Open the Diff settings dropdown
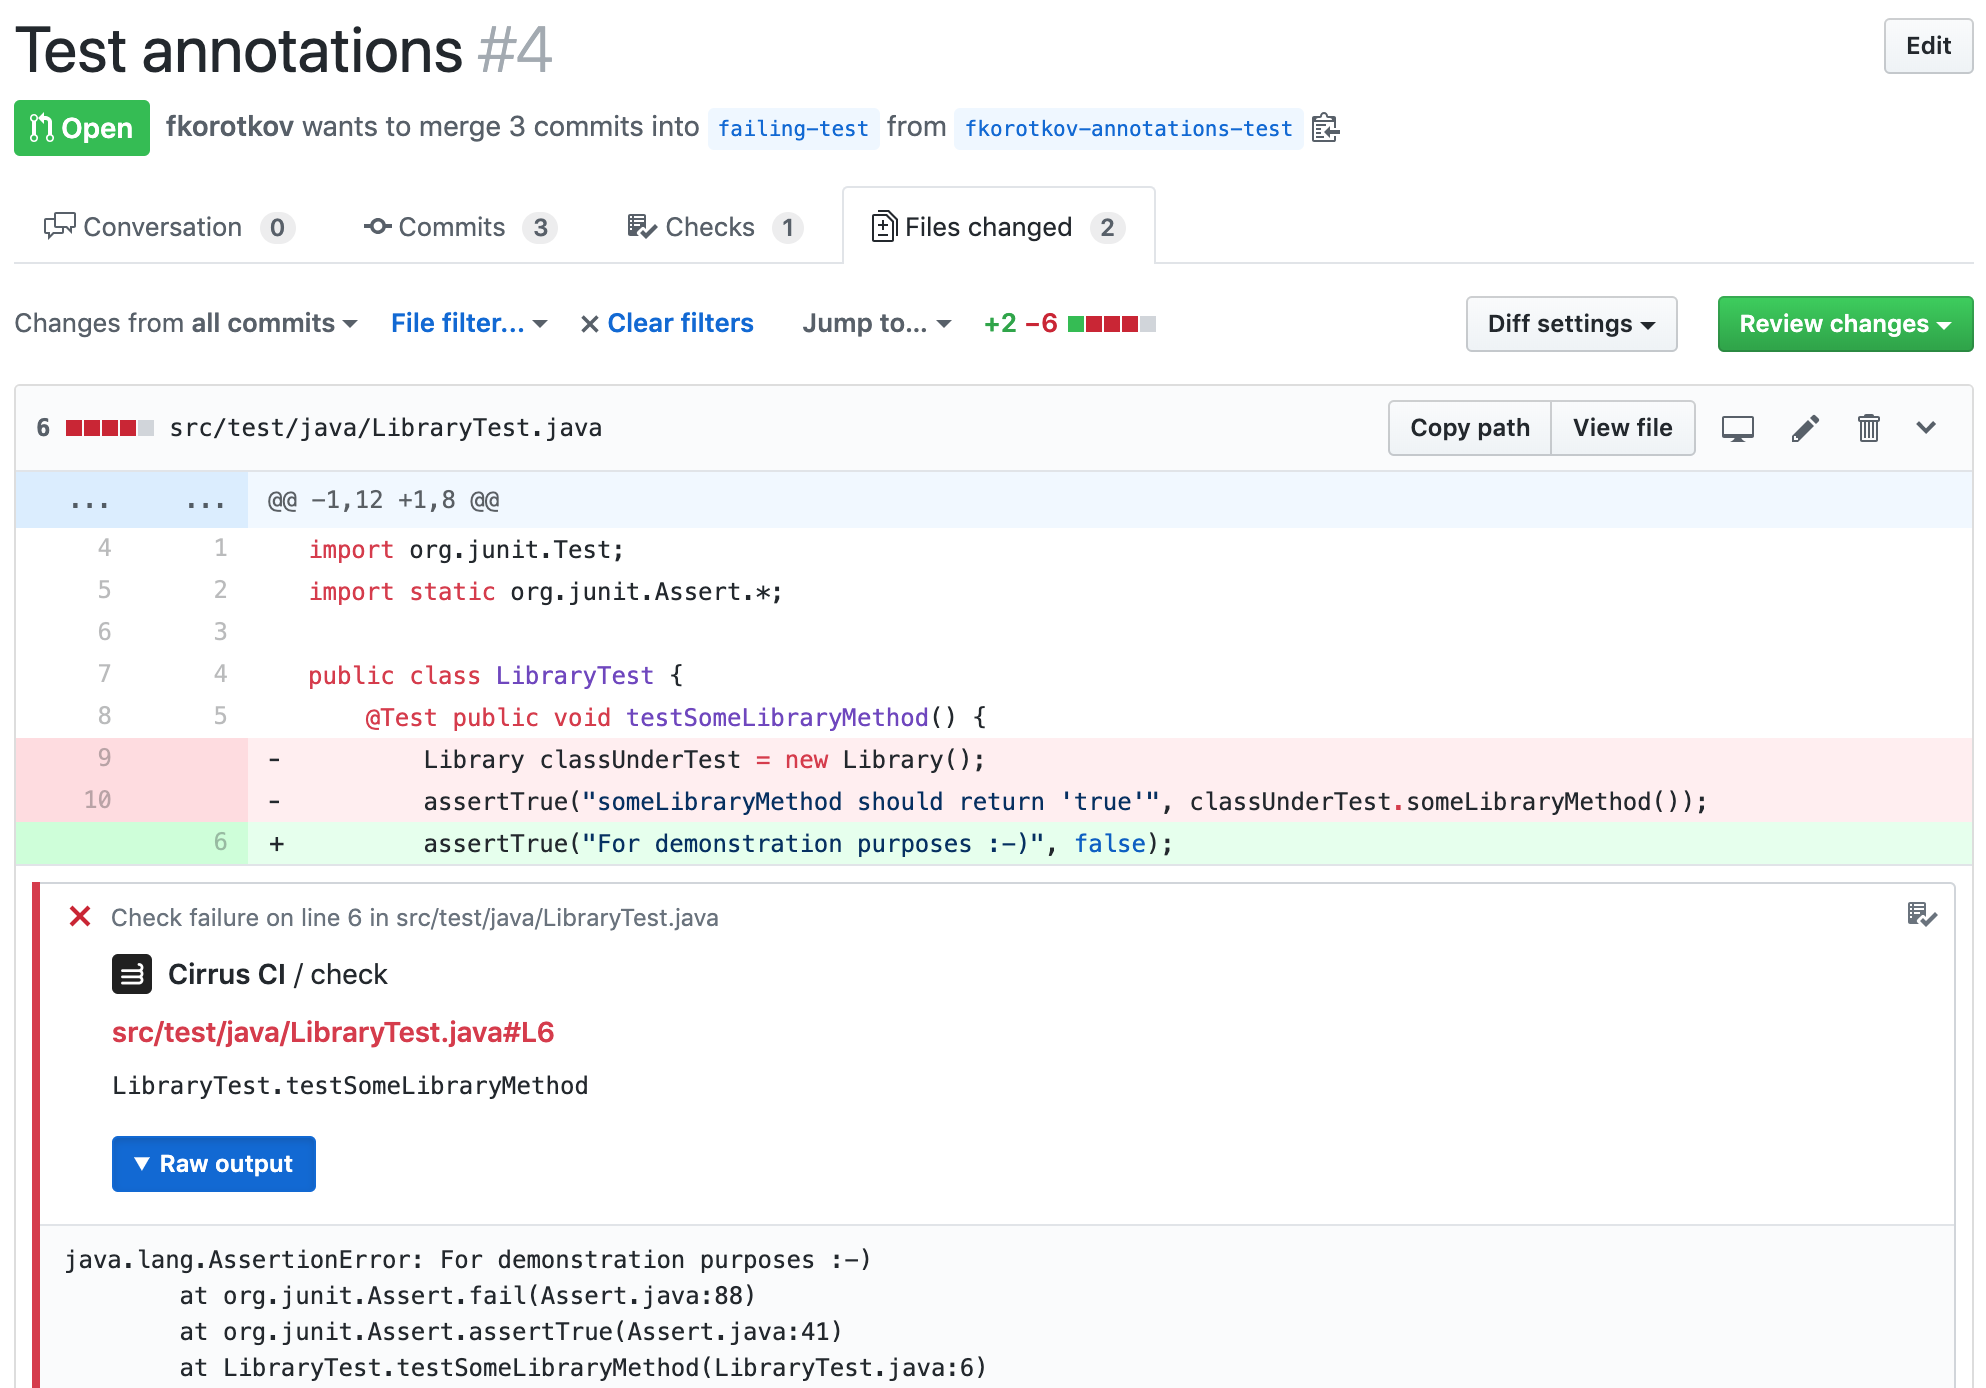The height and width of the screenshot is (1388, 1986). click(x=1570, y=324)
